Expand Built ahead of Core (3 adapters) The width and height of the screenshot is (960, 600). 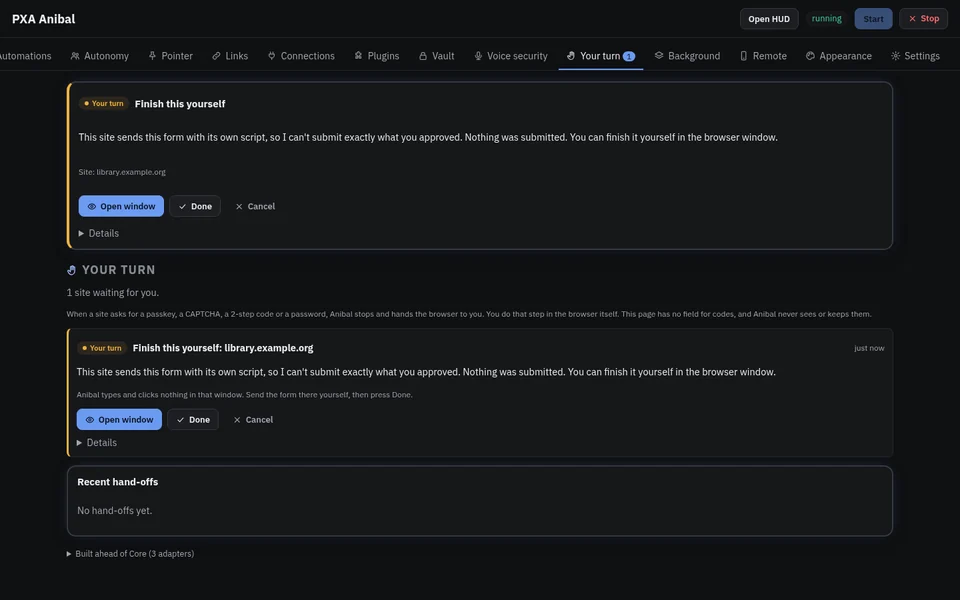click(x=130, y=553)
